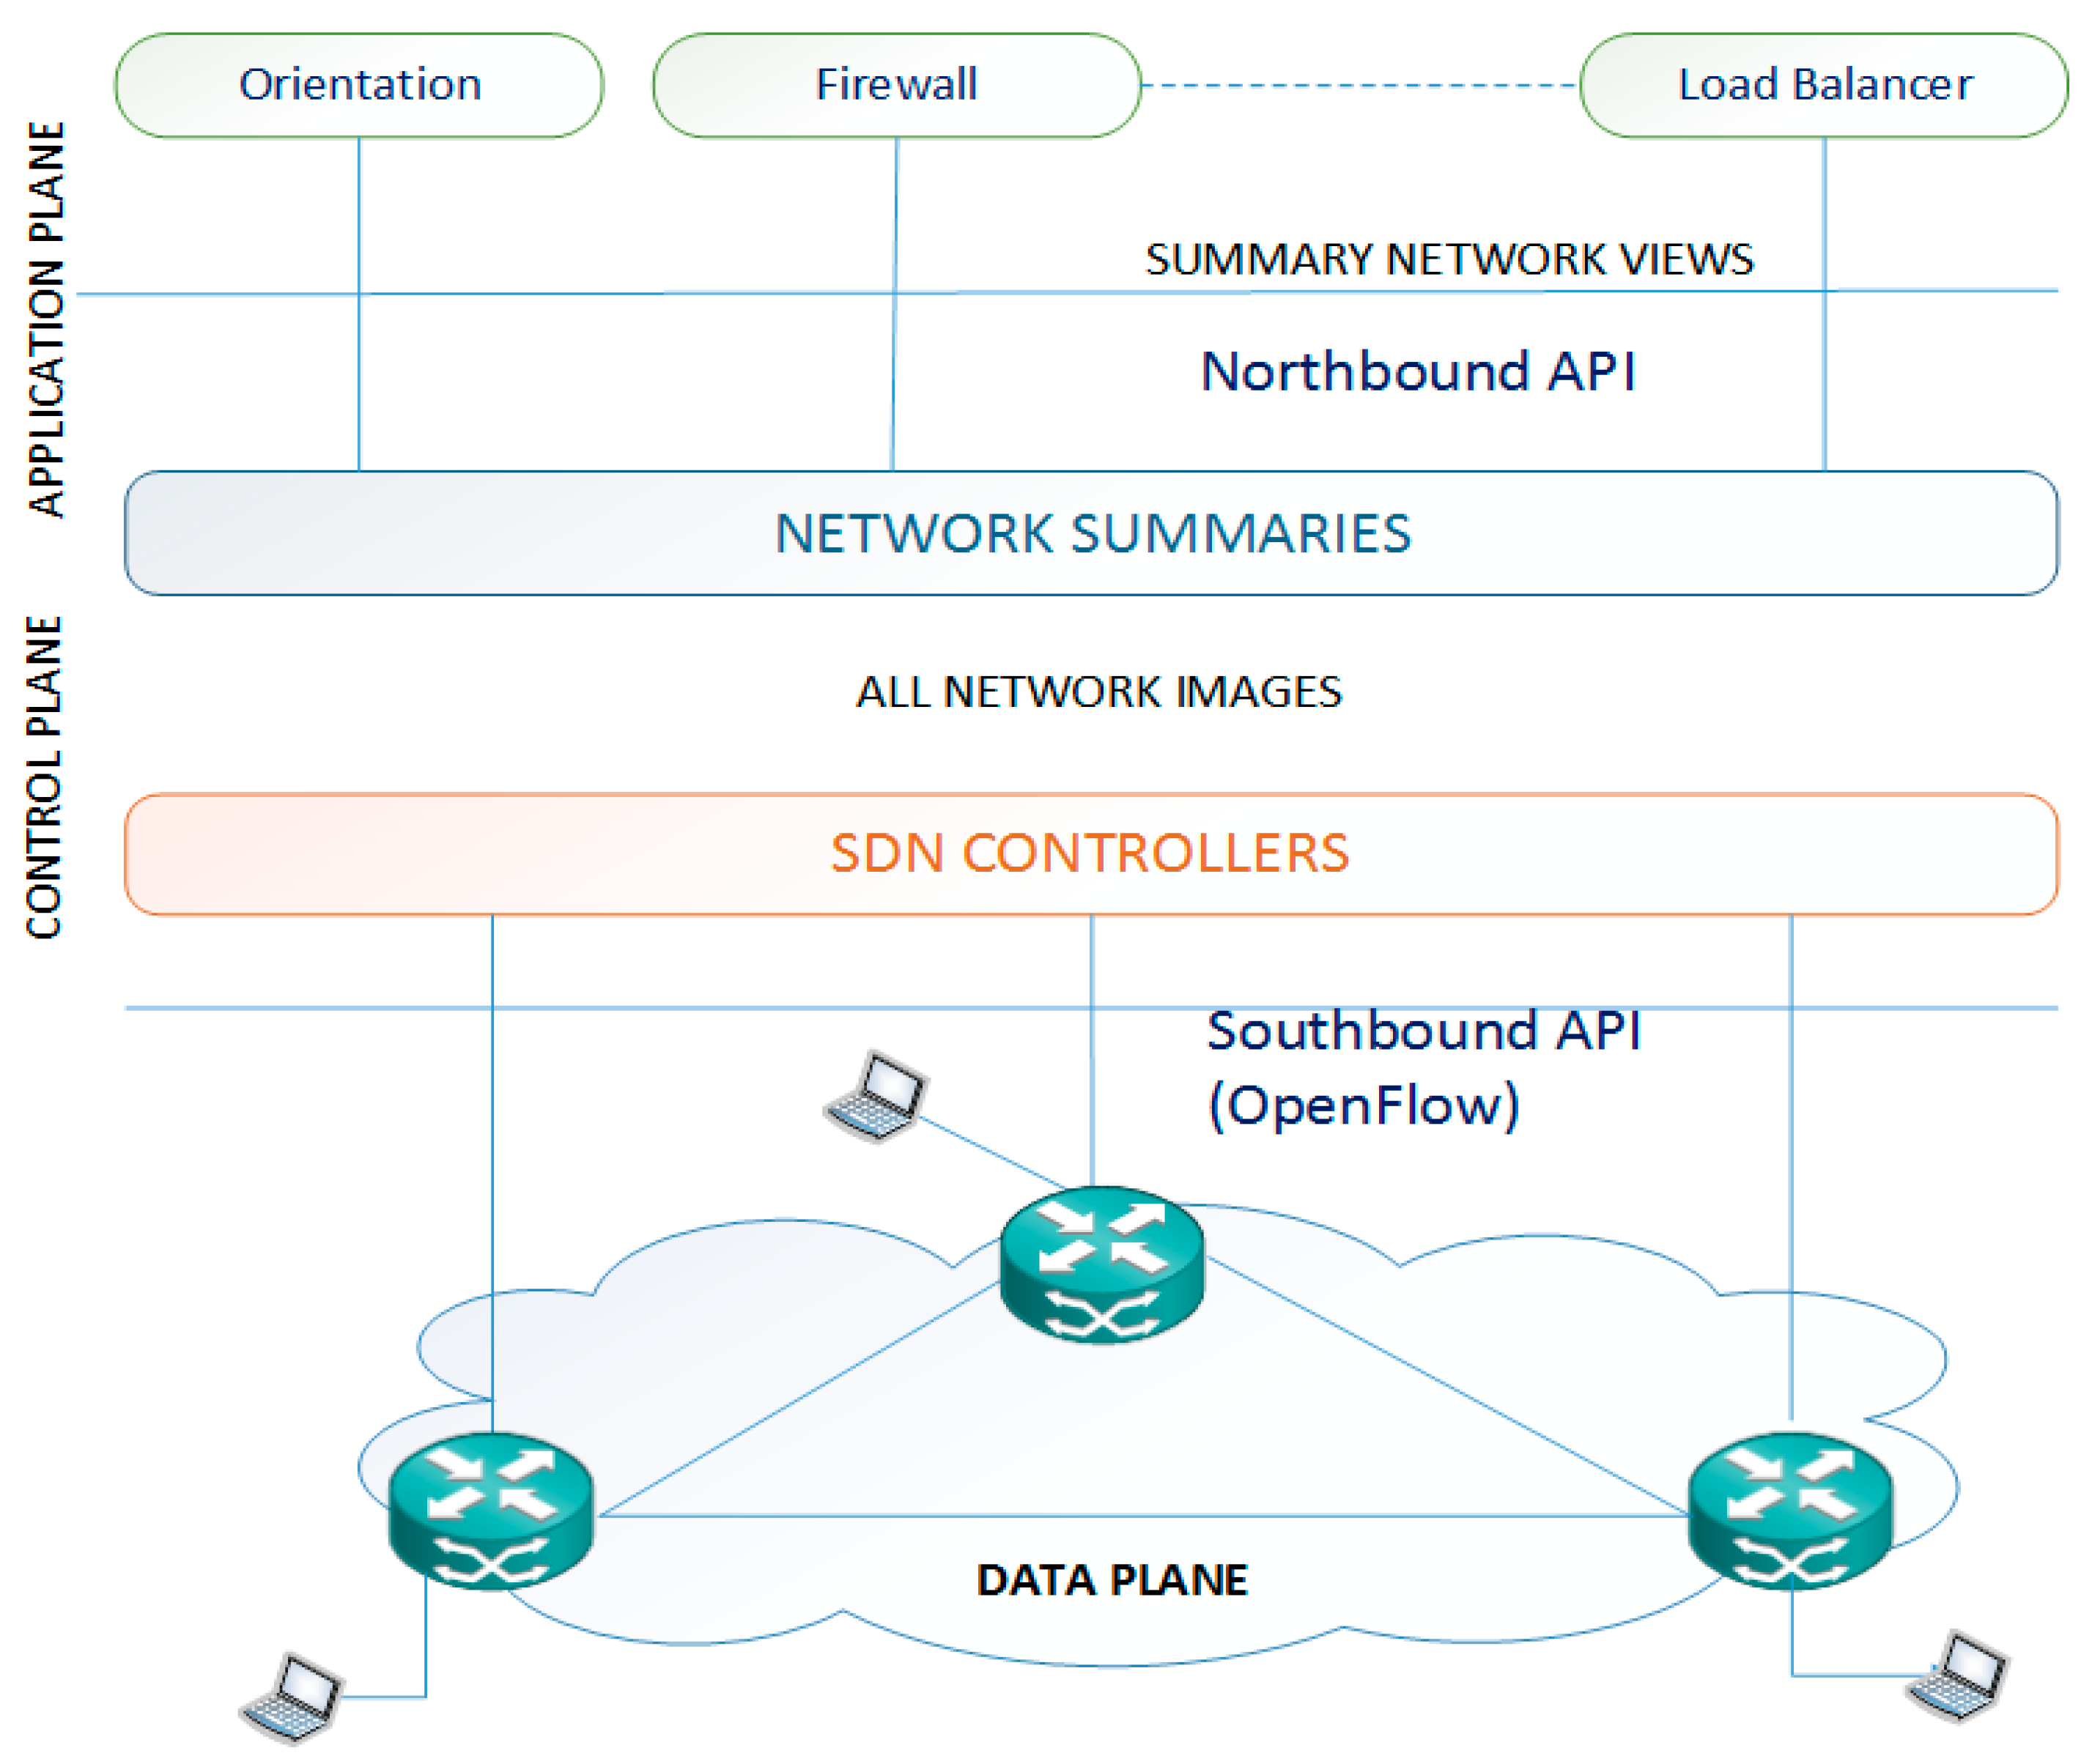Click the Northbound API label
This screenshot has height=1764, width=2092.
click(1418, 372)
